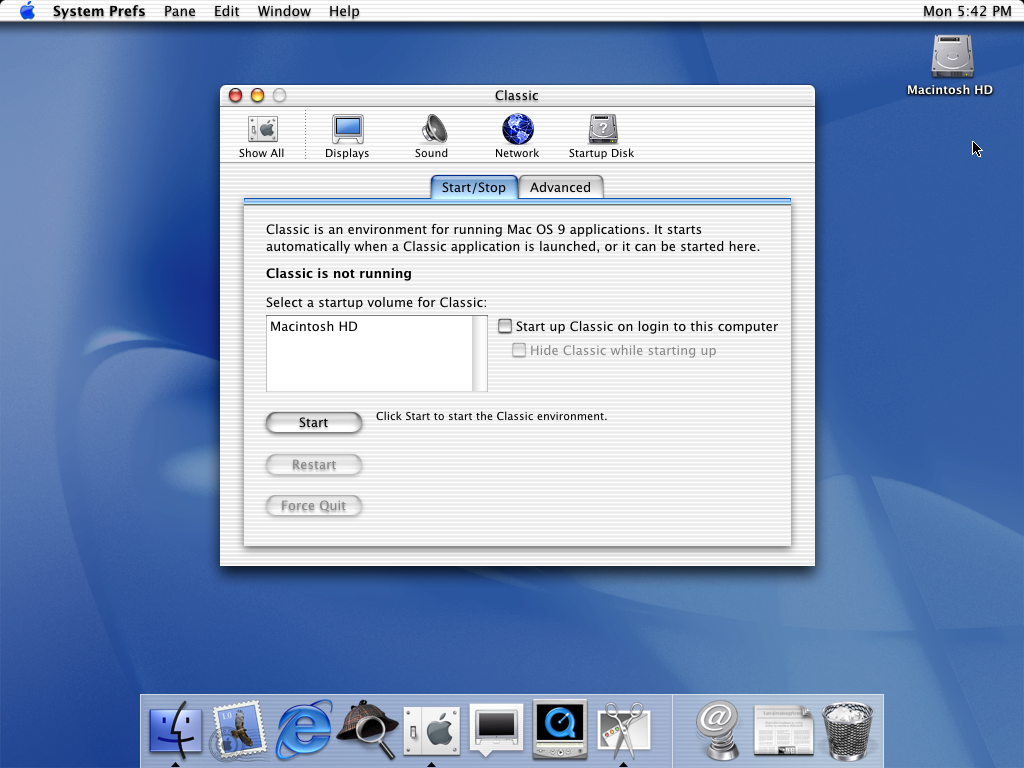Open the Pane menu

point(180,11)
